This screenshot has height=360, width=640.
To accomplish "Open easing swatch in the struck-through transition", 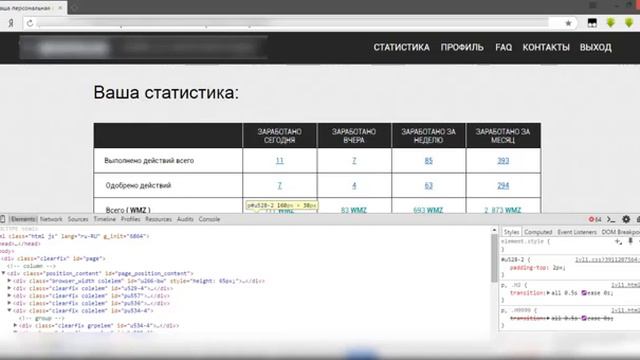I will click(x=584, y=318).
